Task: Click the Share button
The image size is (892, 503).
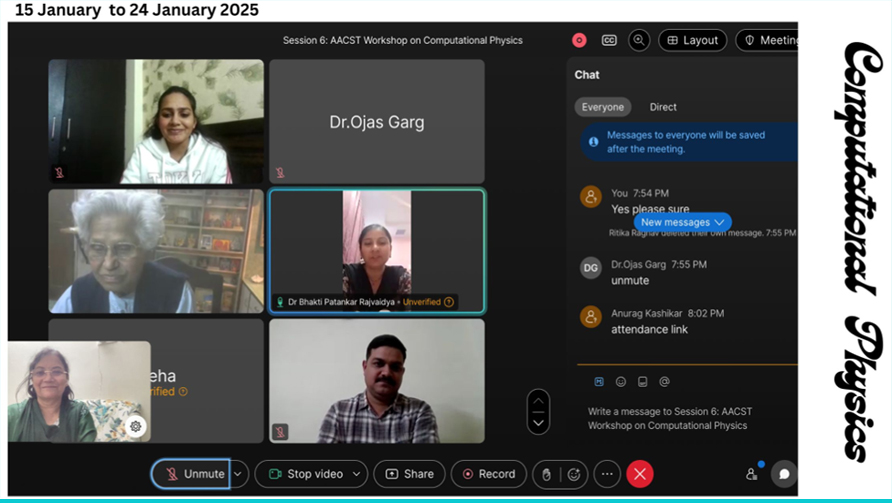Action: (409, 474)
